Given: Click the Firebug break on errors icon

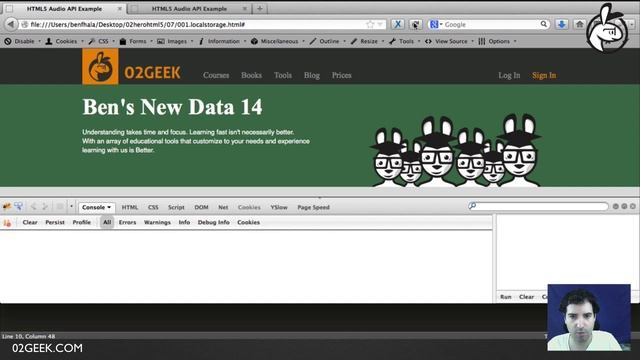Looking at the screenshot, I should tap(7, 222).
